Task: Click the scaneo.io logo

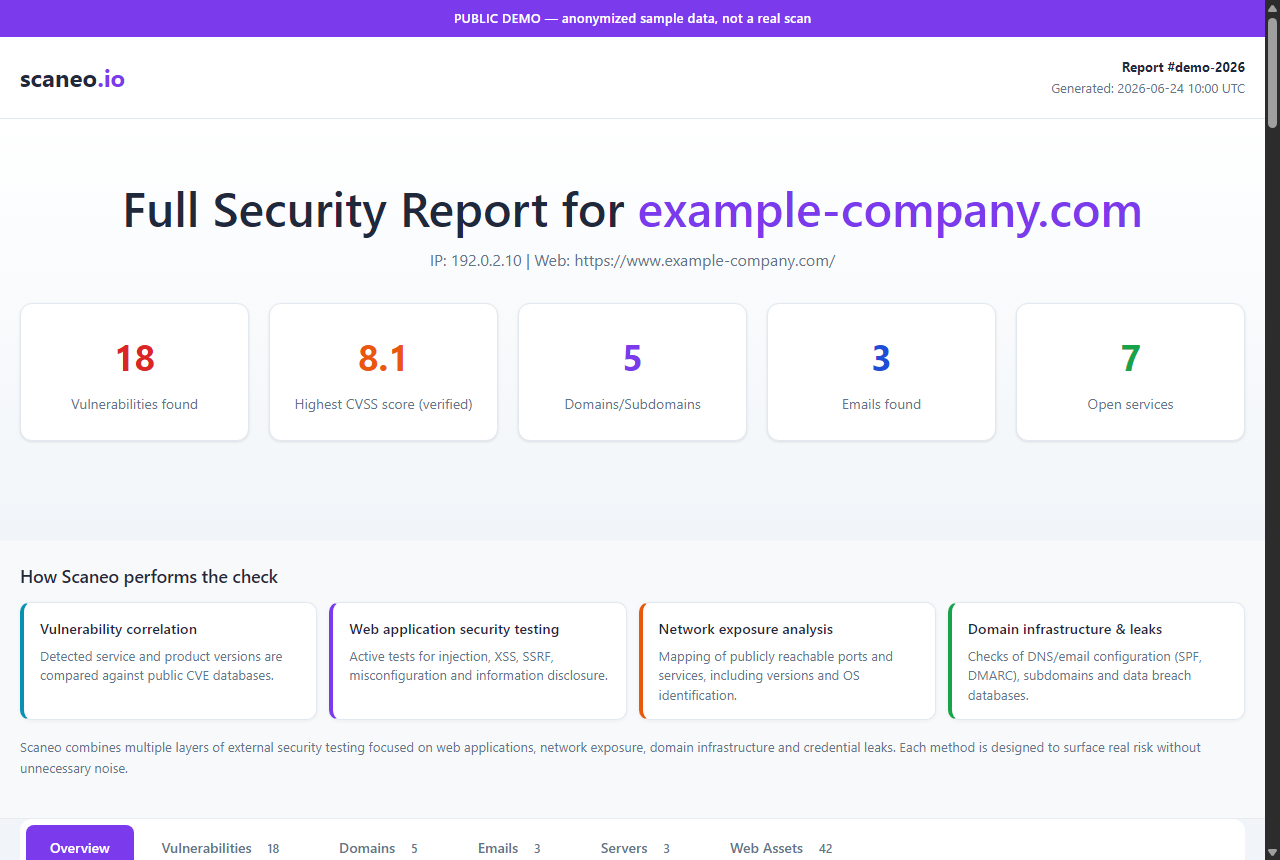Action: 72,79
